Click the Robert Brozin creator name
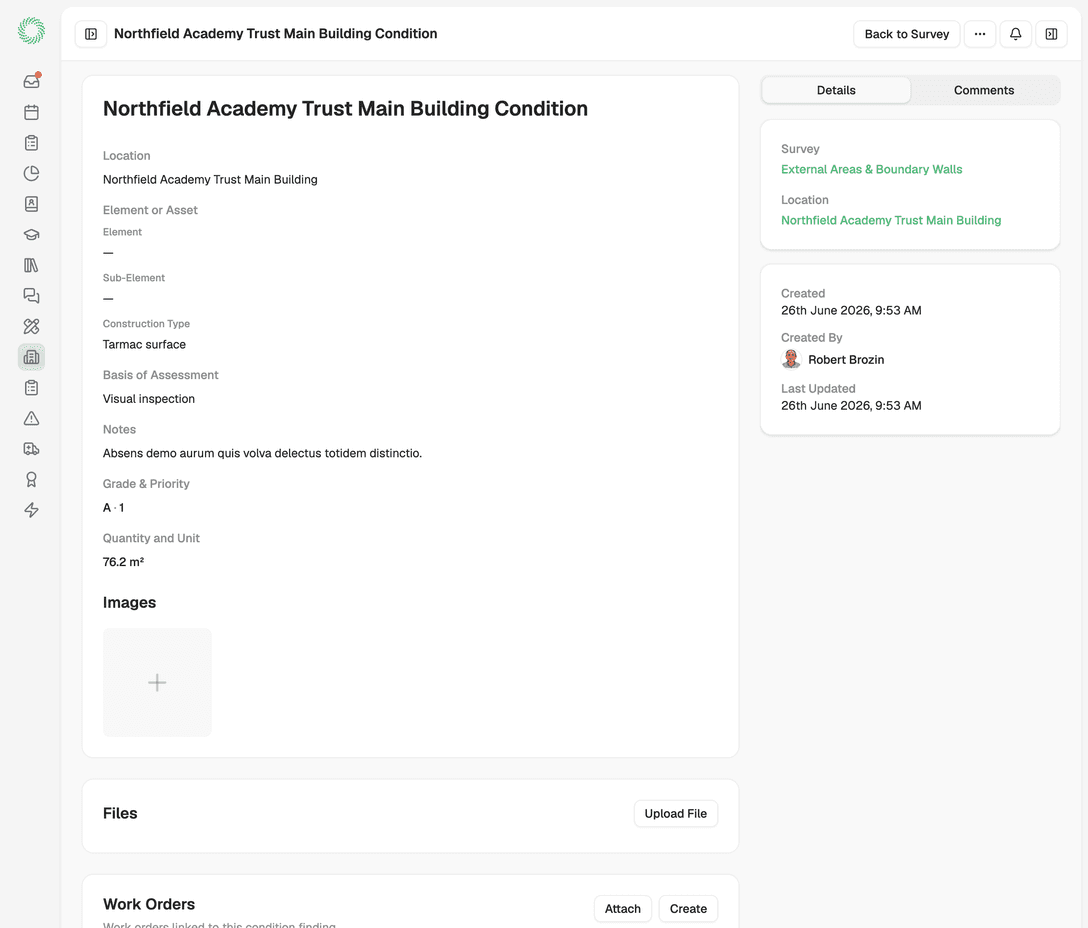1088x928 pixels. 846,360
